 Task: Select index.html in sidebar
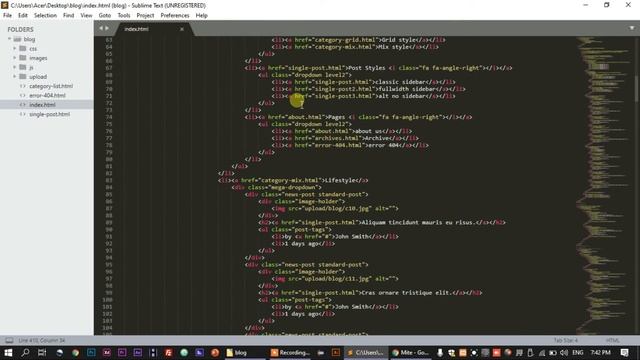(x=42, y=105)
